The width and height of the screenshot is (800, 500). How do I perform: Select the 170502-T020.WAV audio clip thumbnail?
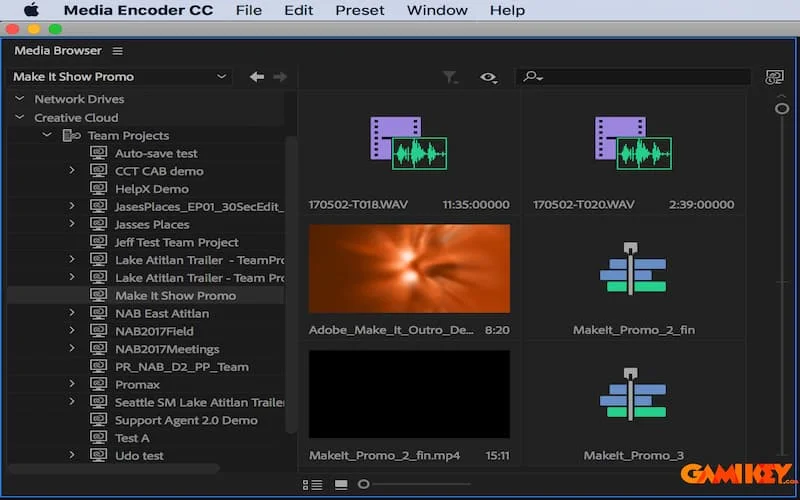633,143
